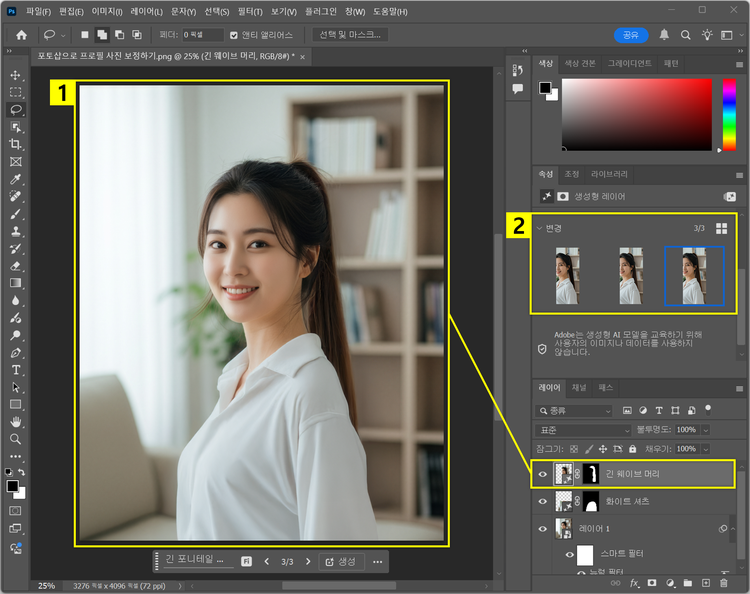
Task: Select the Move tool
Action: pos(15,75)
